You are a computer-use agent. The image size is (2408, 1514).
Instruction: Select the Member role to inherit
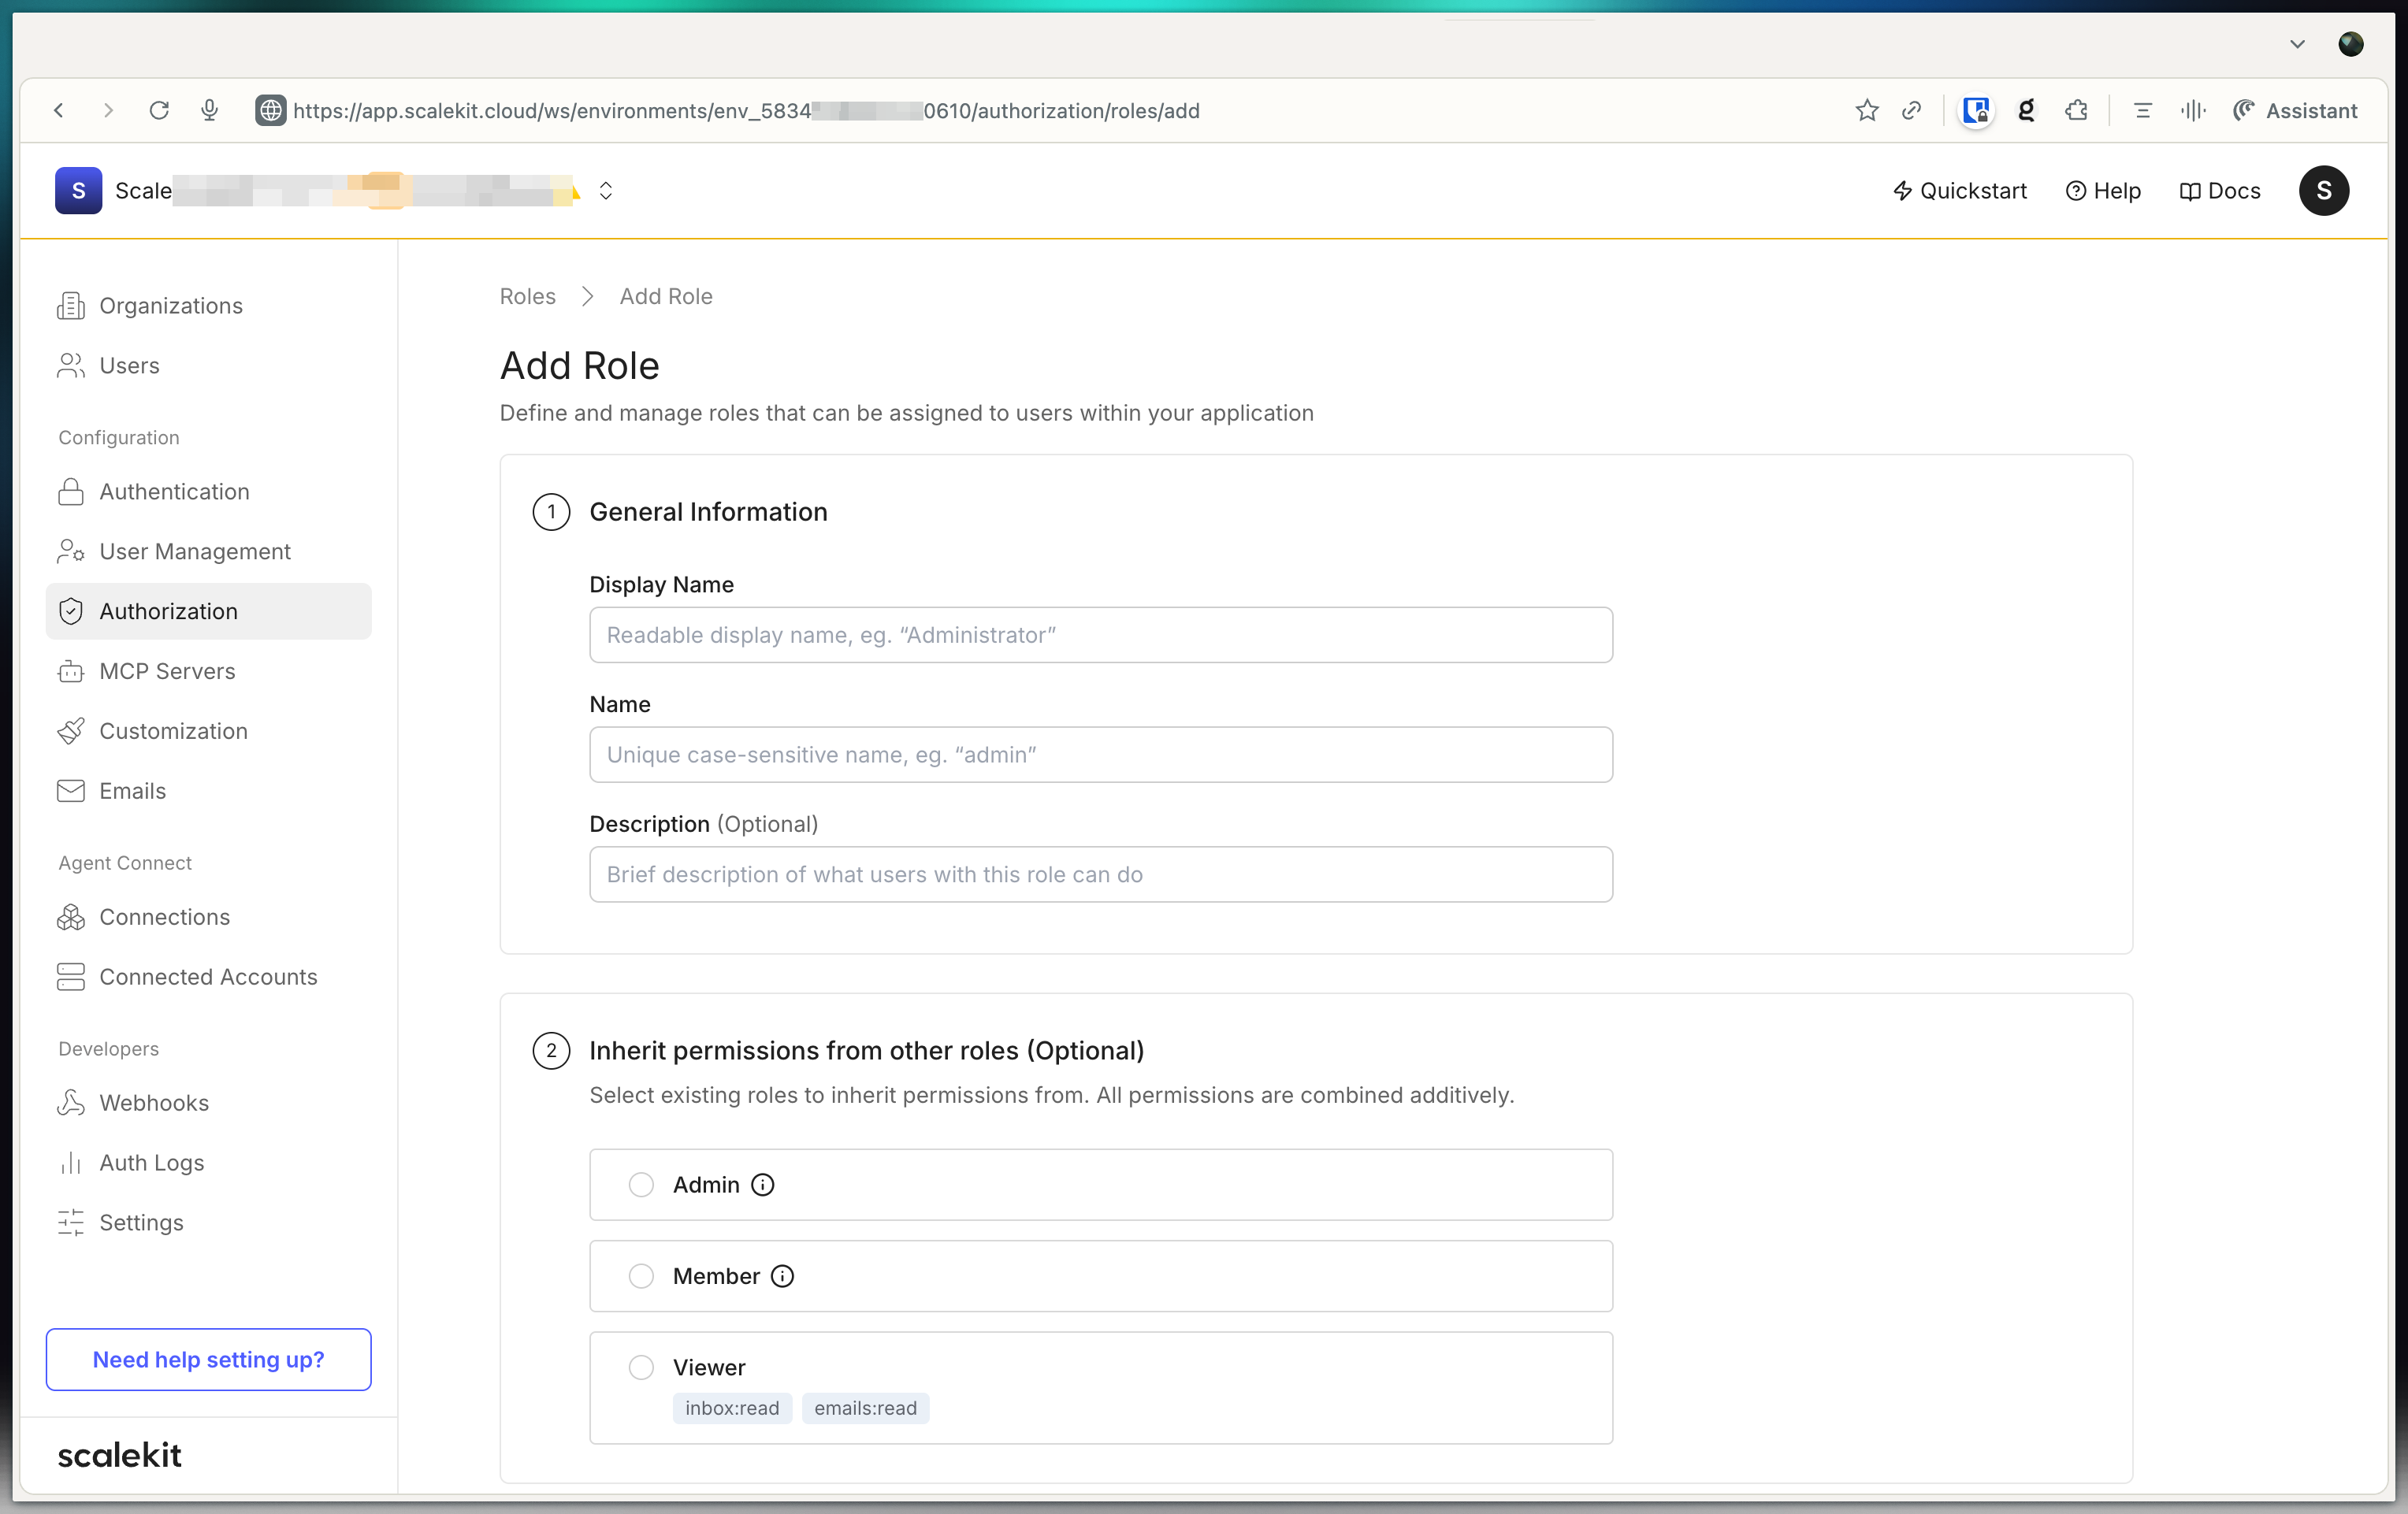(x=641, y=1276)
